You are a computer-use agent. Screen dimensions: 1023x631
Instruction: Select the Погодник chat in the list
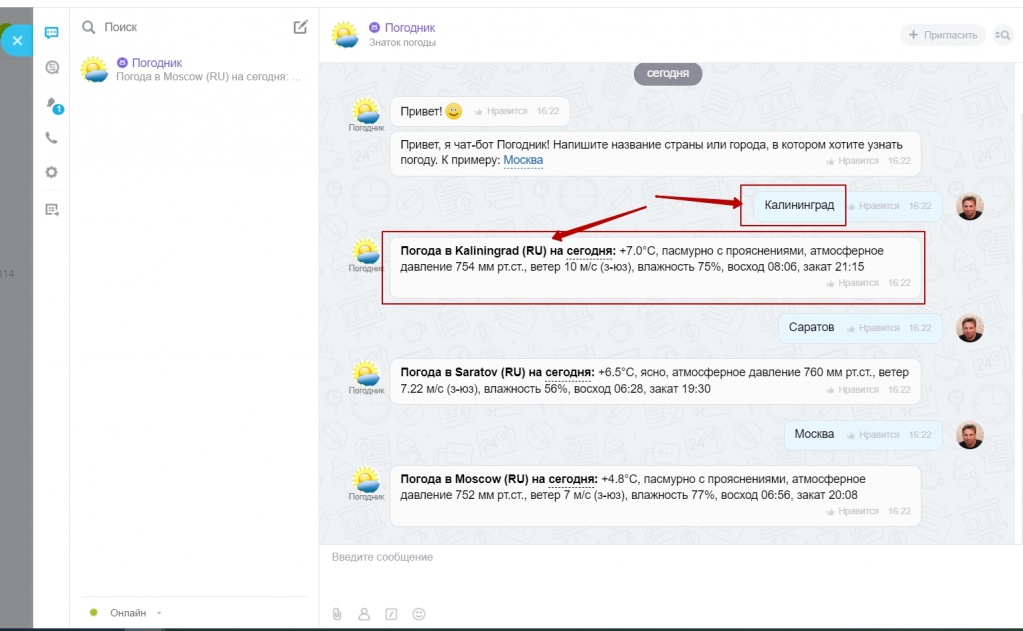(x=194, y=69)
